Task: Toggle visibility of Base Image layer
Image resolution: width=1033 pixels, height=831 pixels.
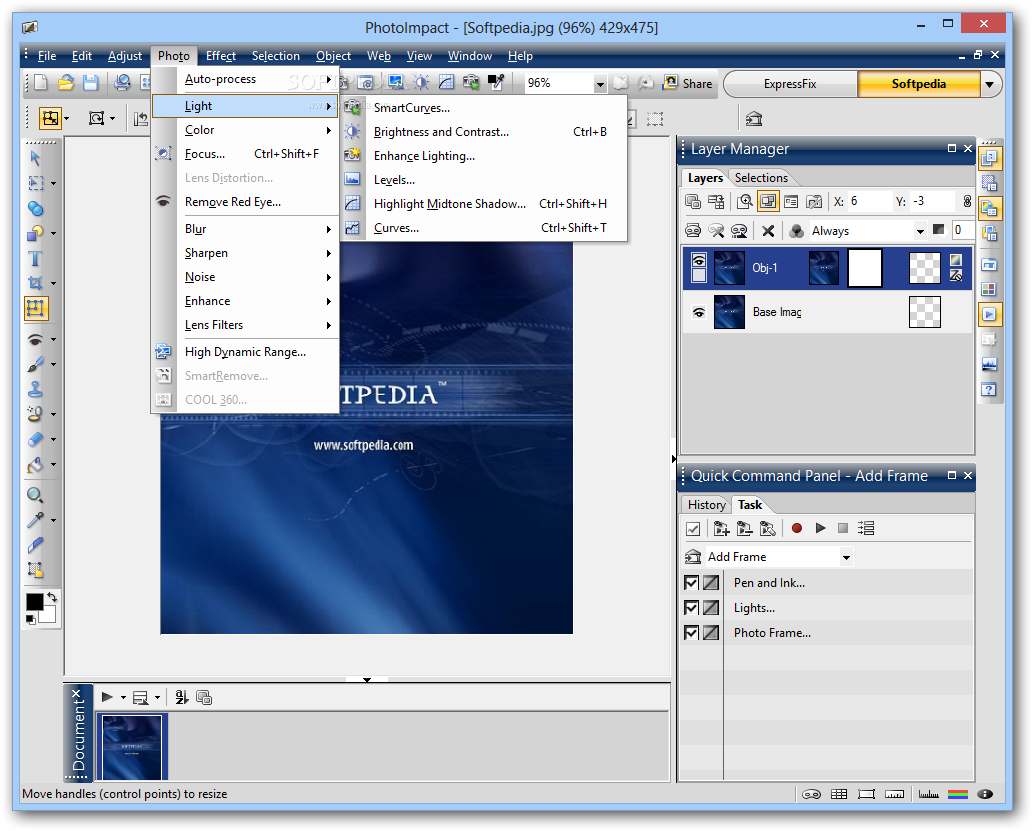Action: click(699, 312)
